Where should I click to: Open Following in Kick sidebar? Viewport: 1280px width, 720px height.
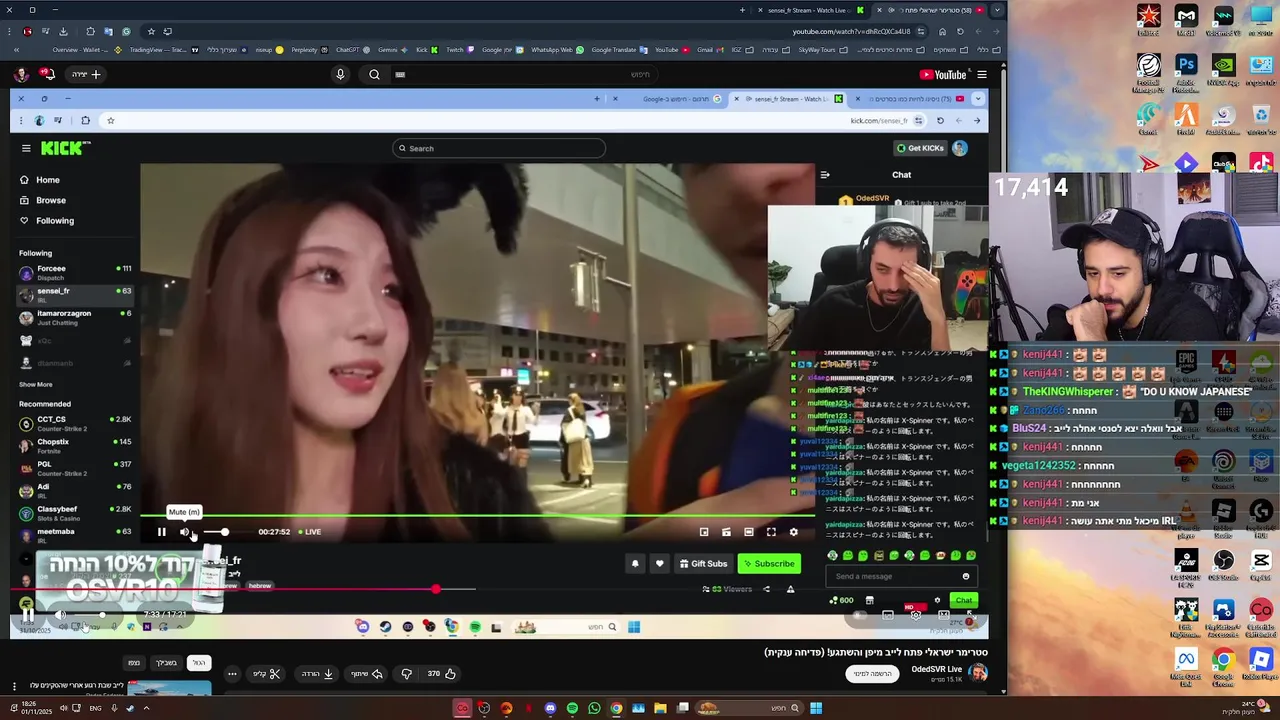tap(47, 220)
